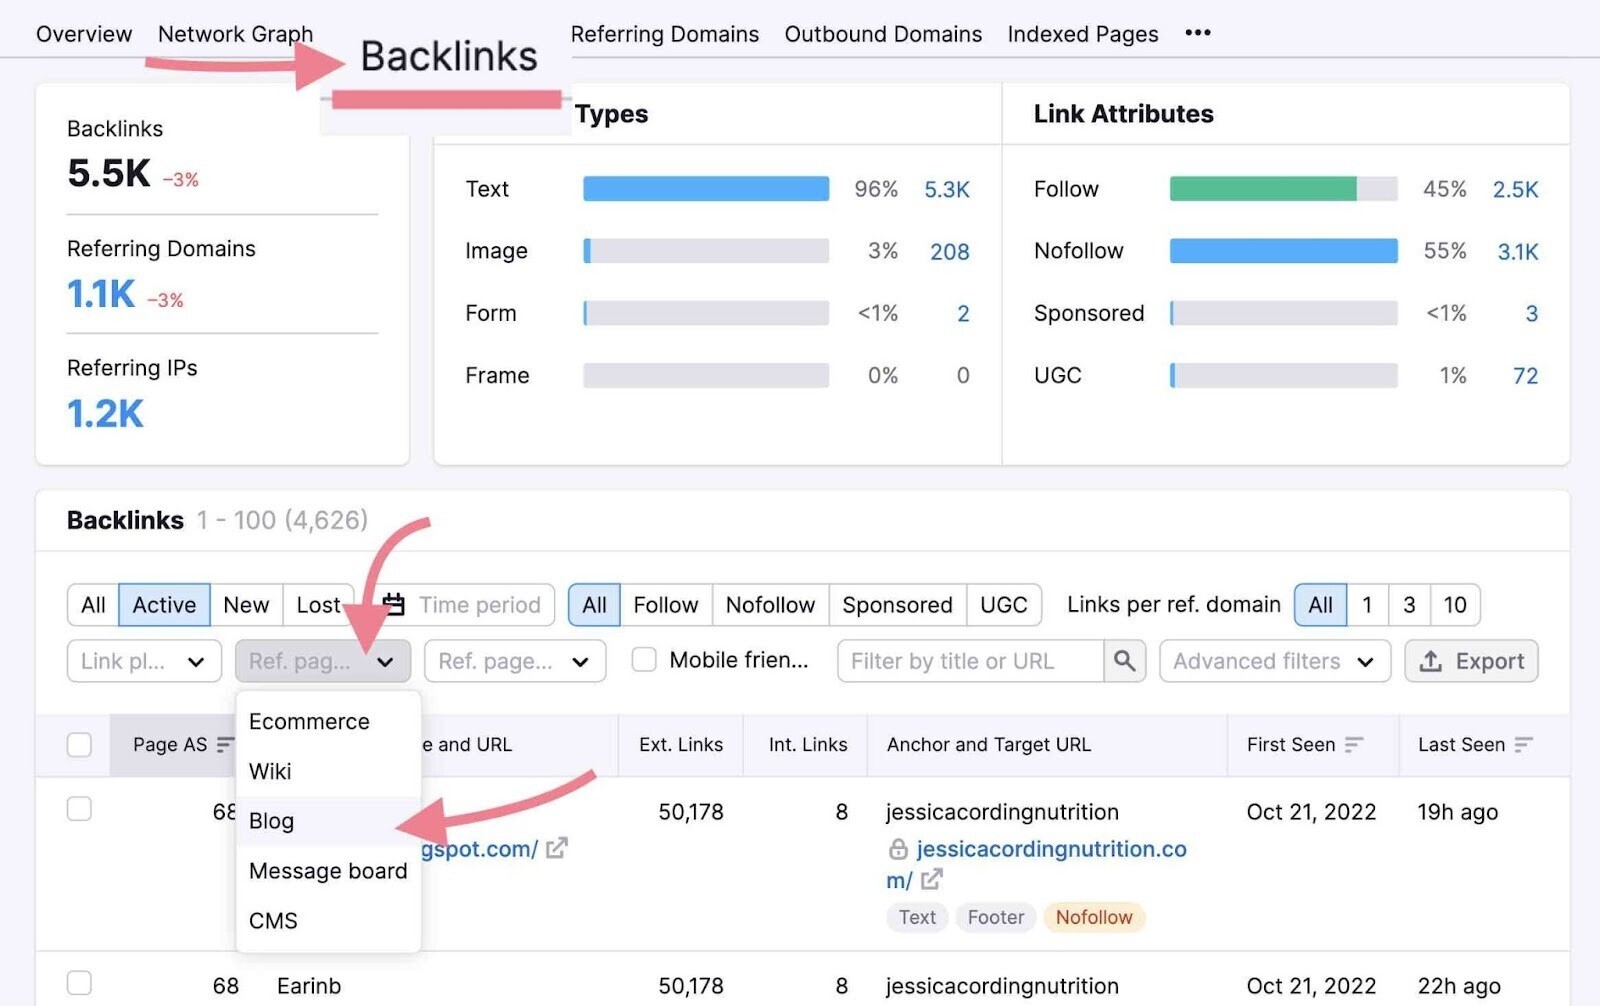Click the green Follow percentage bar
Viewport: 1600px width, 1006px height.
click(x=1262, y=189)
